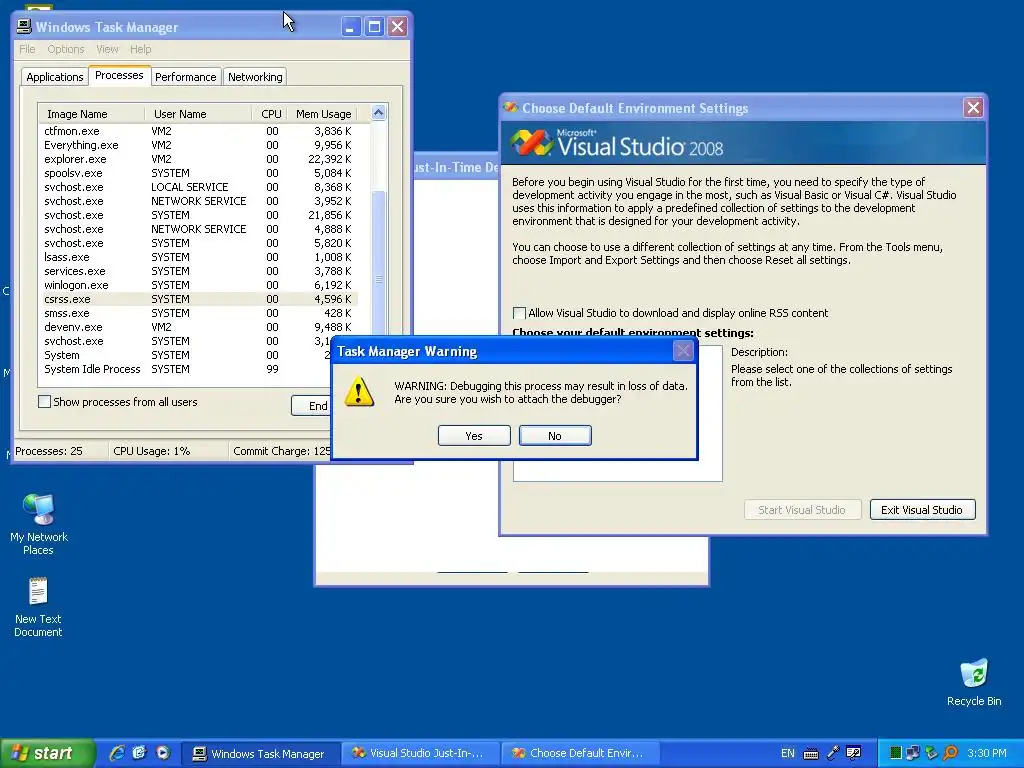Select the ctfmon.exe process row
Image resolution: width=1024 pixels, height=768 pixels.
coord(198,131)
